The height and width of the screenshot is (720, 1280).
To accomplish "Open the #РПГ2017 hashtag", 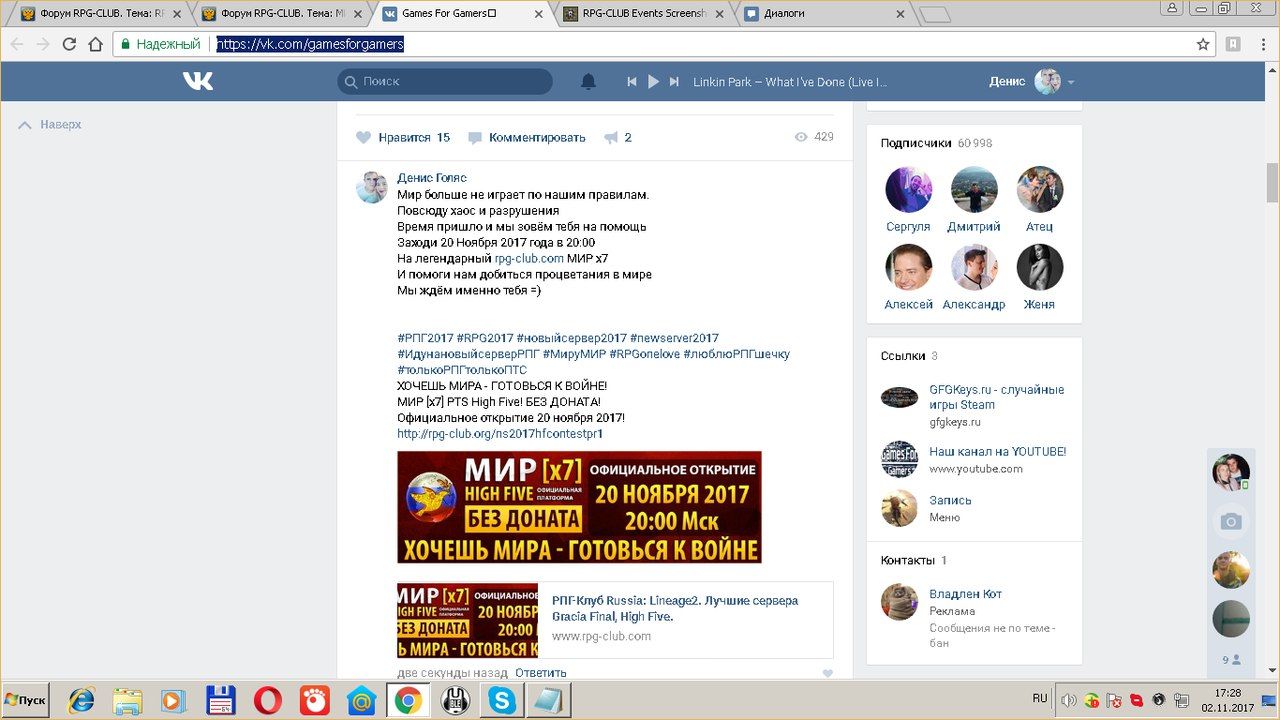I will click(x=425, y=338).
